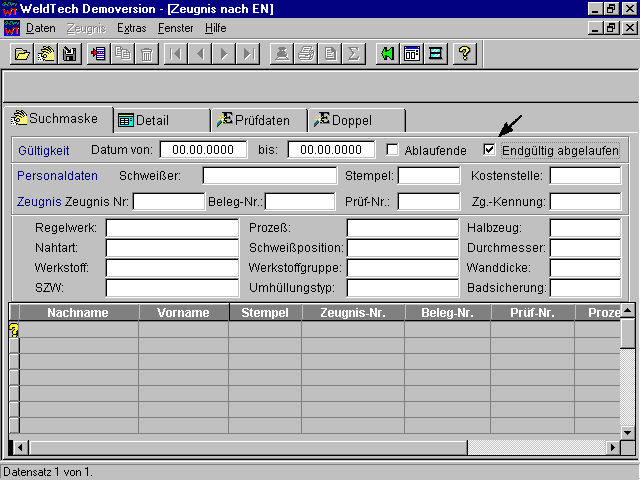The height and width of the screenshot is (480, 640).
Task: Click the question mark help icon
Action: coord(464,54)
